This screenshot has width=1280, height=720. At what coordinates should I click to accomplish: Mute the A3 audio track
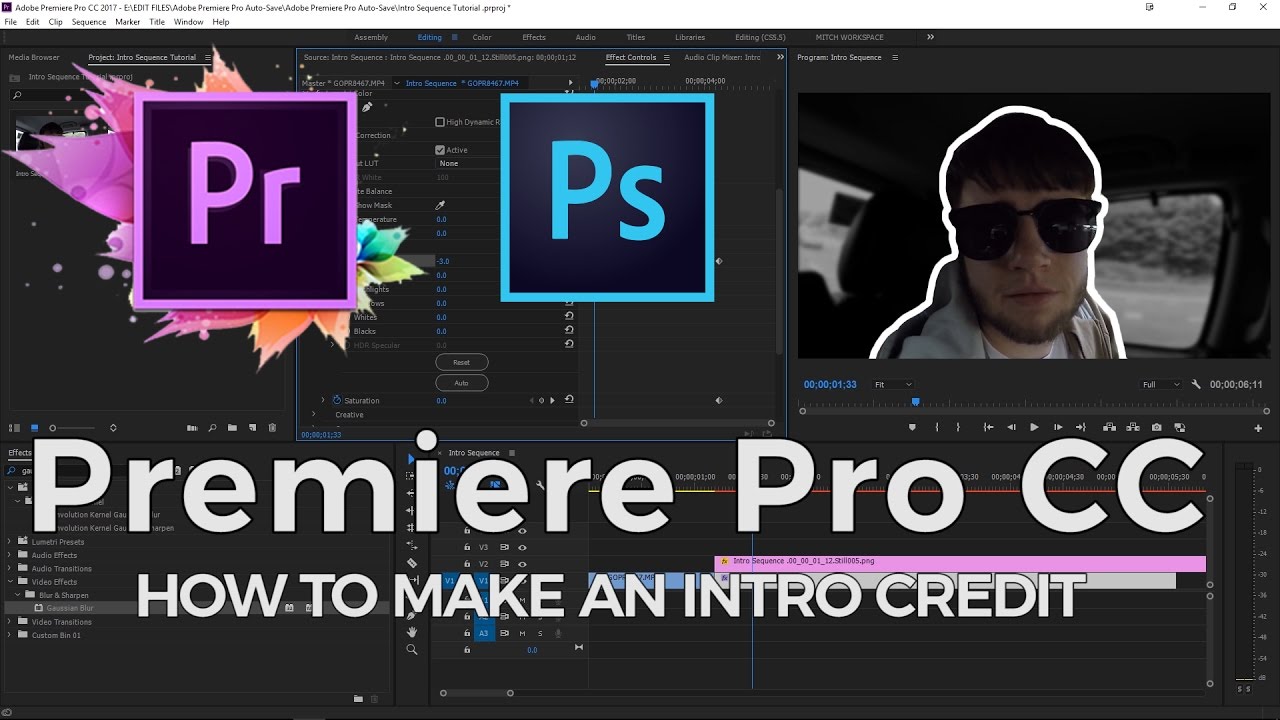click(x=522, y=633)
